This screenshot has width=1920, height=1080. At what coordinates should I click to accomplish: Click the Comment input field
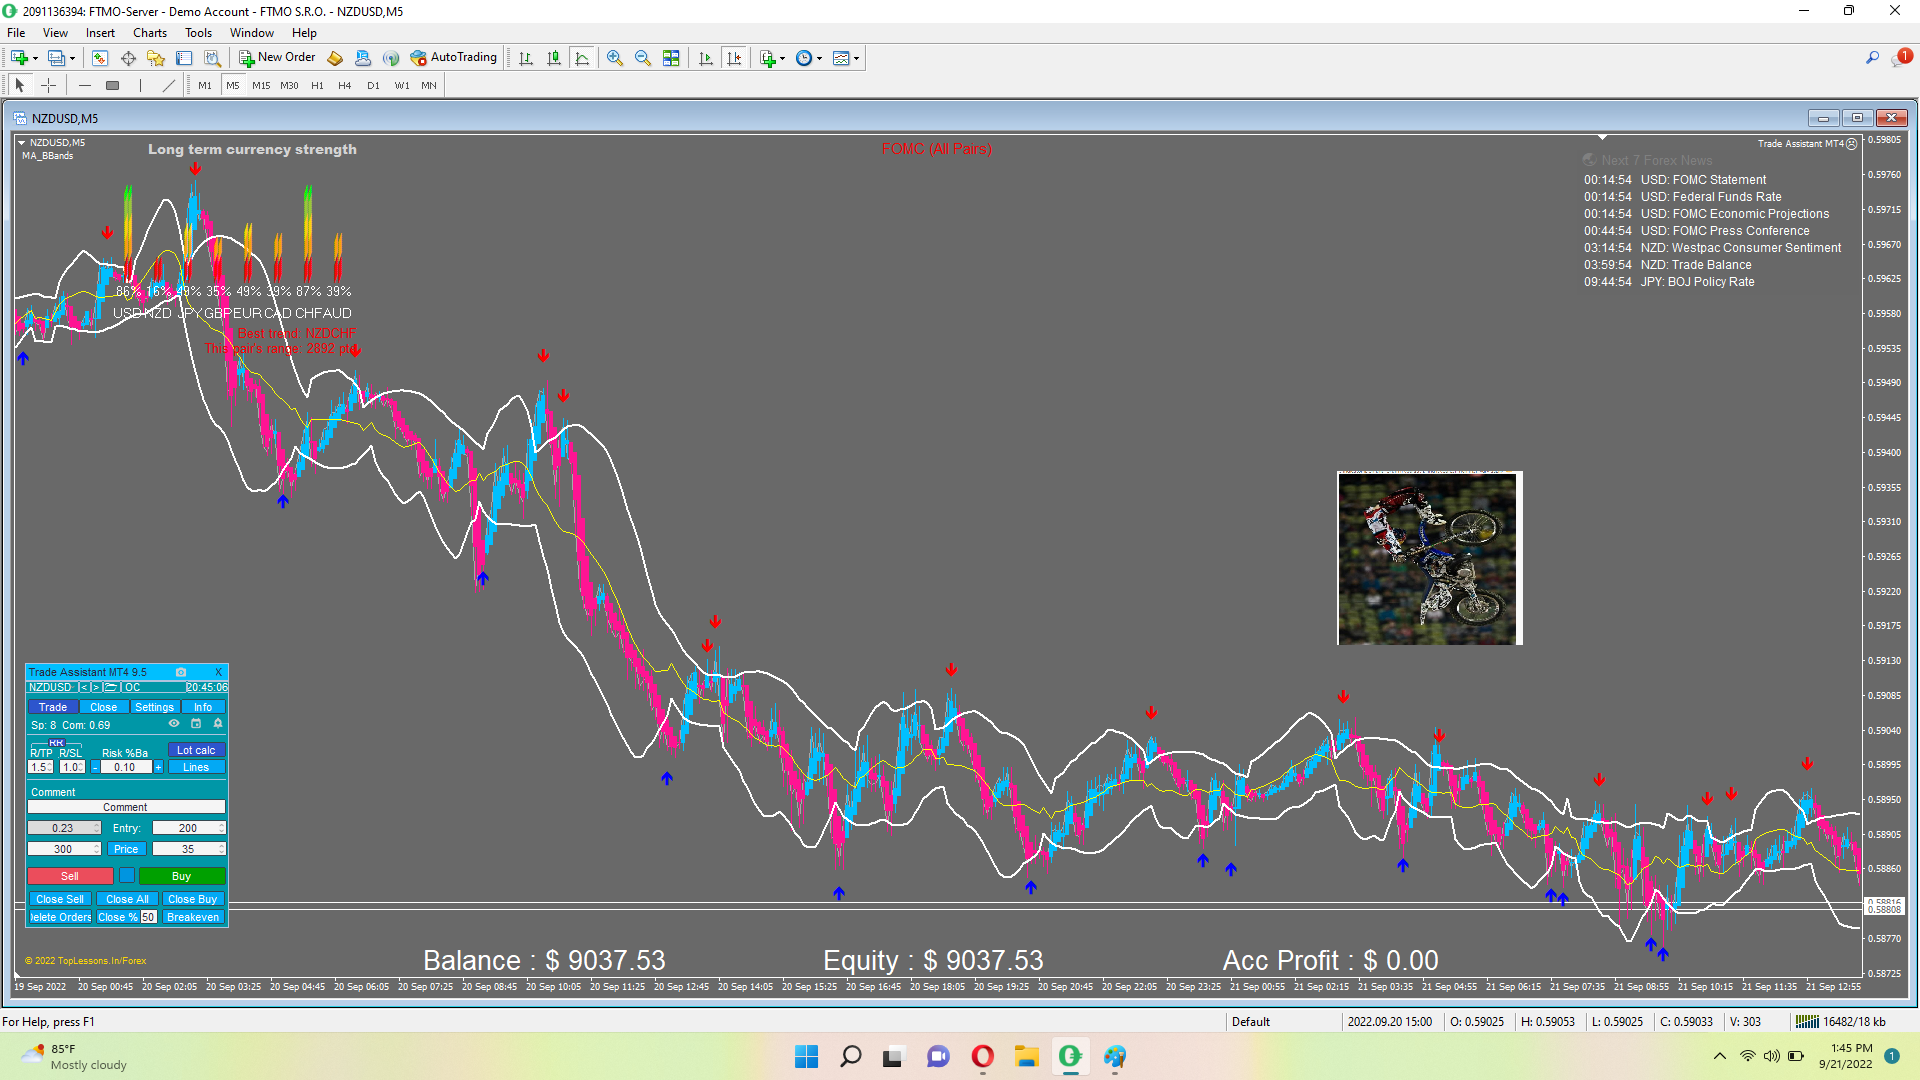pyautogui.click(x=126, y=807)
